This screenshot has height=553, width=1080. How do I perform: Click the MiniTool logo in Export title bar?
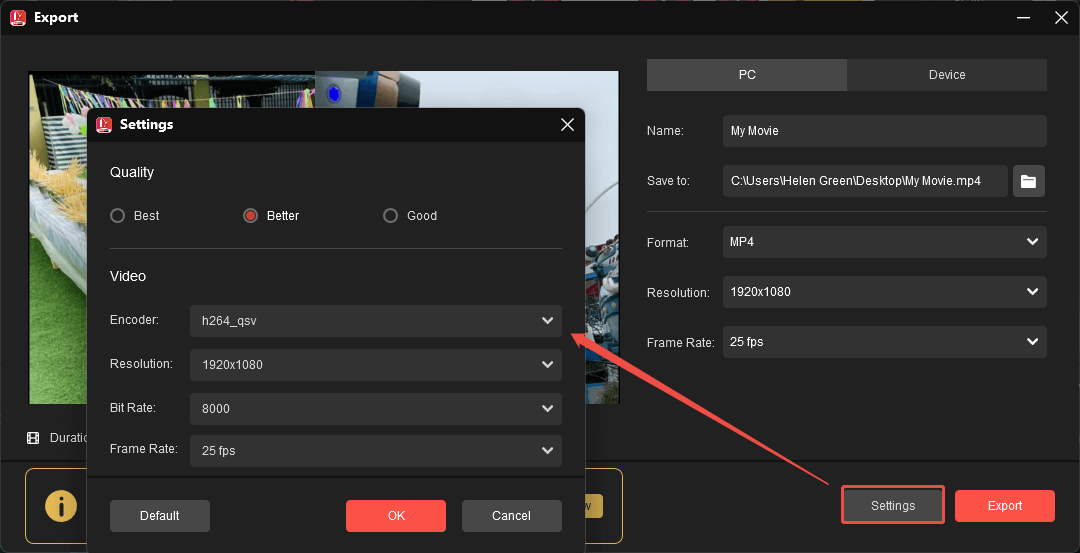[x=18, y=17]
